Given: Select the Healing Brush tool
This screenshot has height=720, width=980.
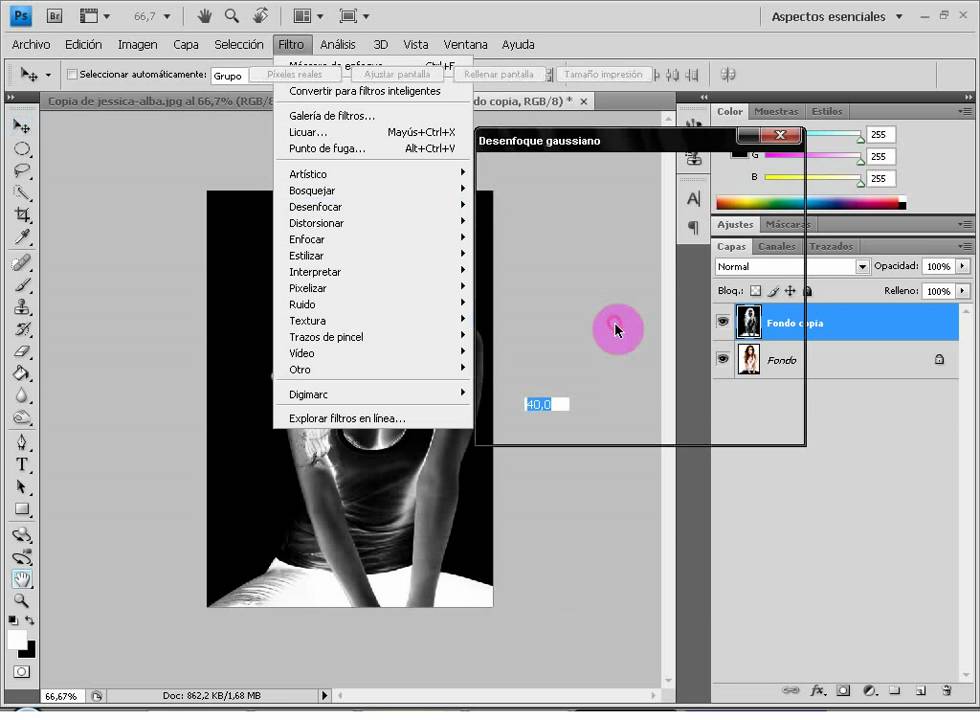Looking at the screenshot, I should coord(22,263).
